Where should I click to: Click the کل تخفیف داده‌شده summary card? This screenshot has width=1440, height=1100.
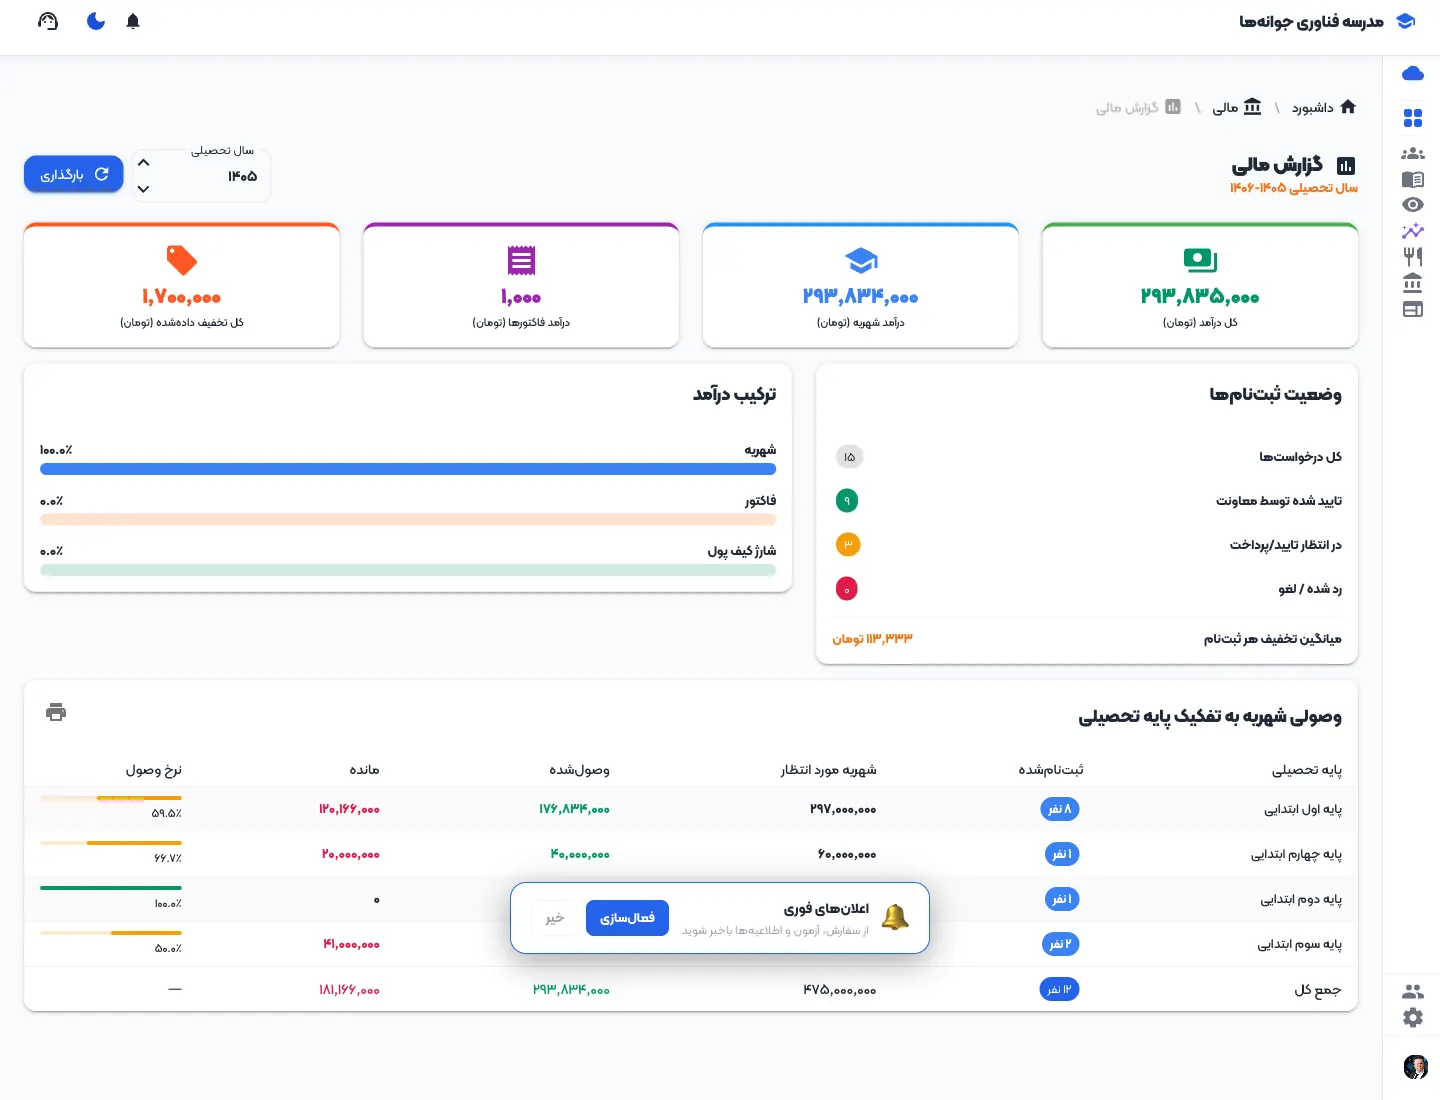coord(182,285)
